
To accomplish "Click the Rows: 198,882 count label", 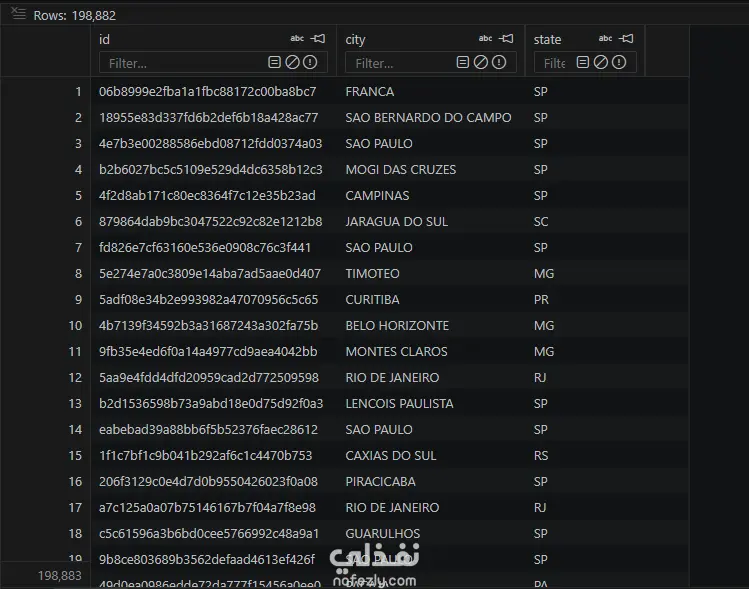I will click(75, 15).
